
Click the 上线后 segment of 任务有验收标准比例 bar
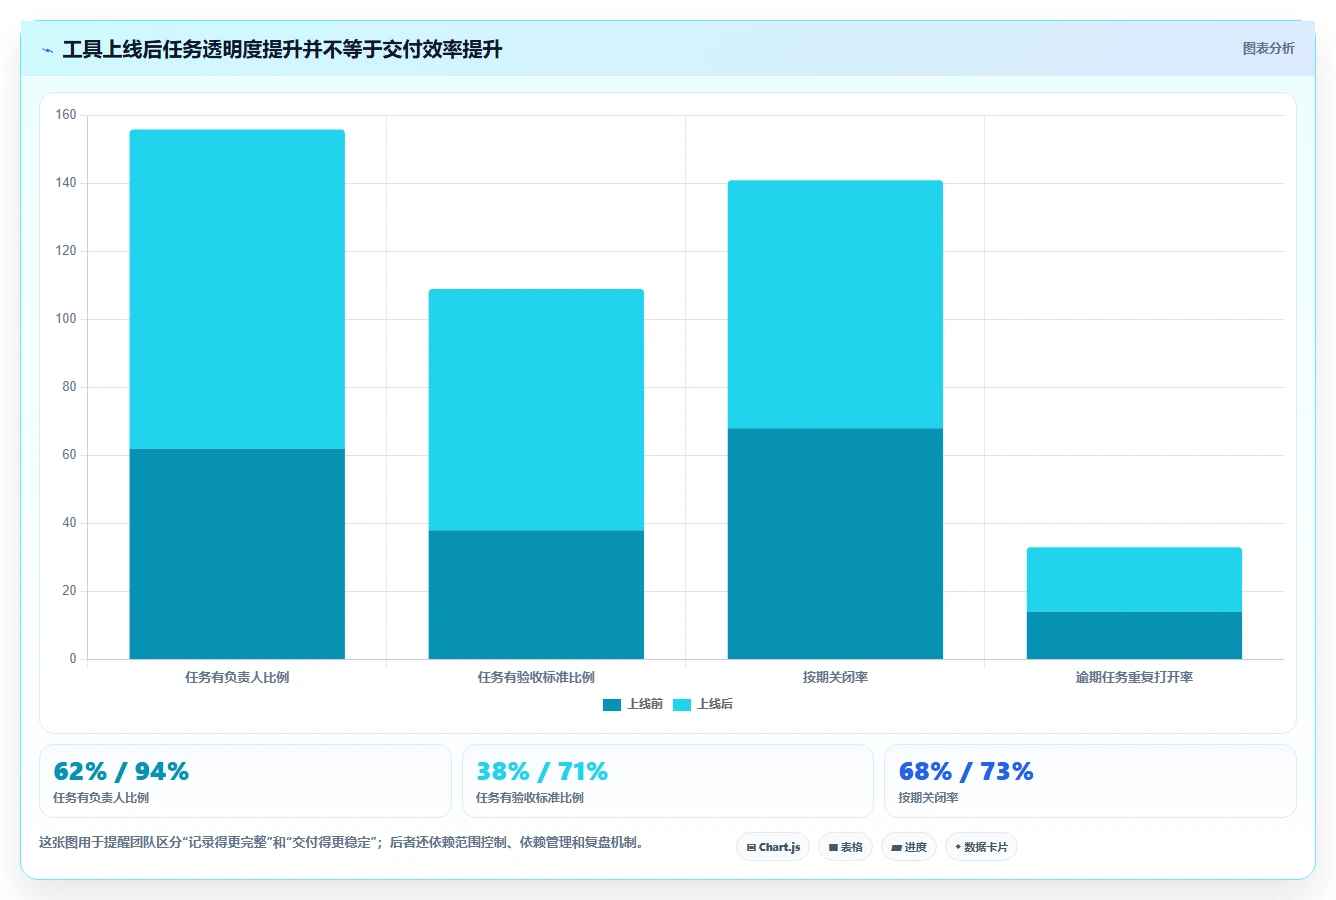(x=536, y=410)
